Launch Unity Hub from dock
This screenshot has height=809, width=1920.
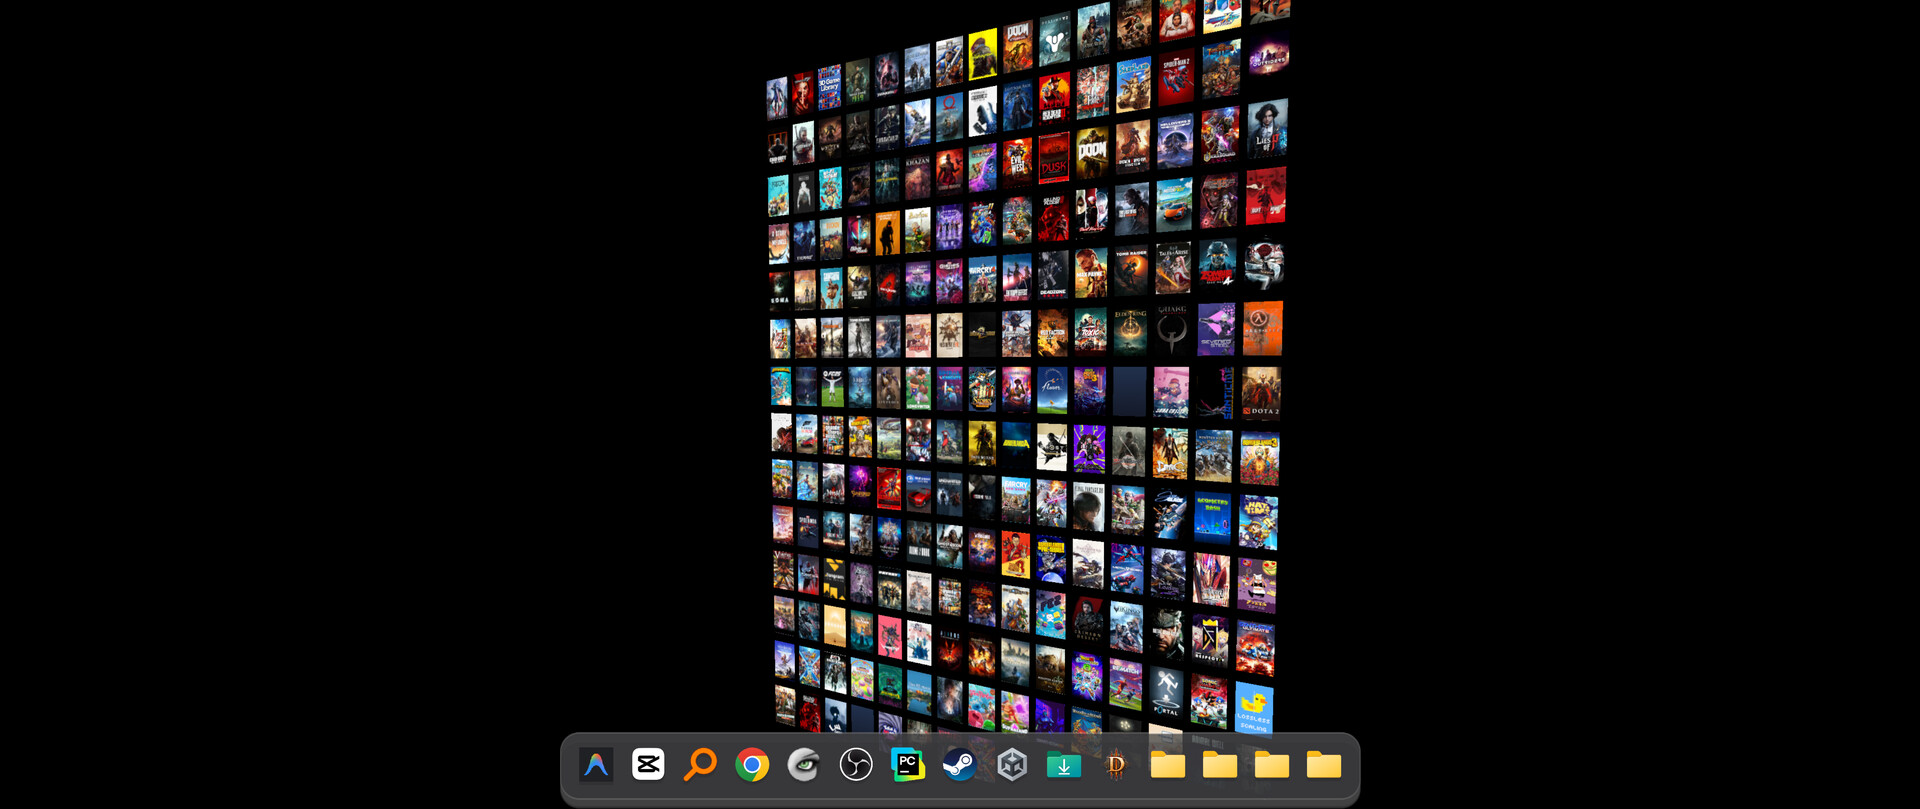coord(1012,766)
